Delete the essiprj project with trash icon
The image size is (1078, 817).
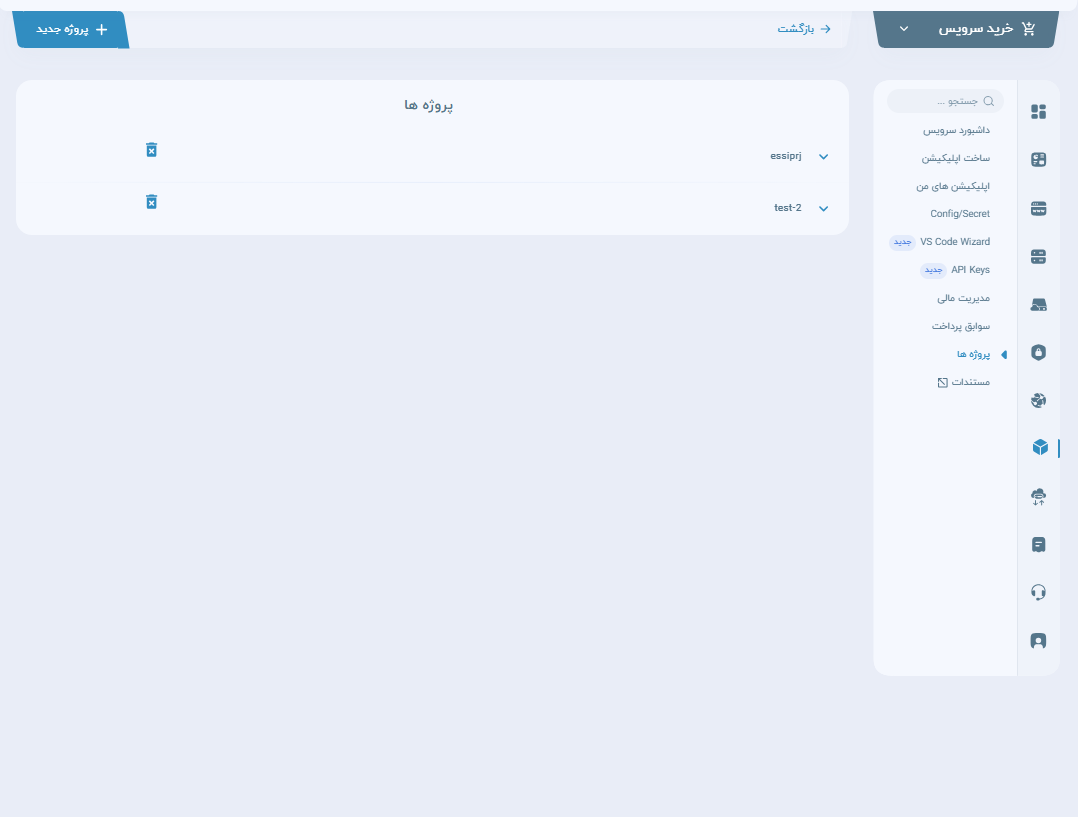coord(151,150)
